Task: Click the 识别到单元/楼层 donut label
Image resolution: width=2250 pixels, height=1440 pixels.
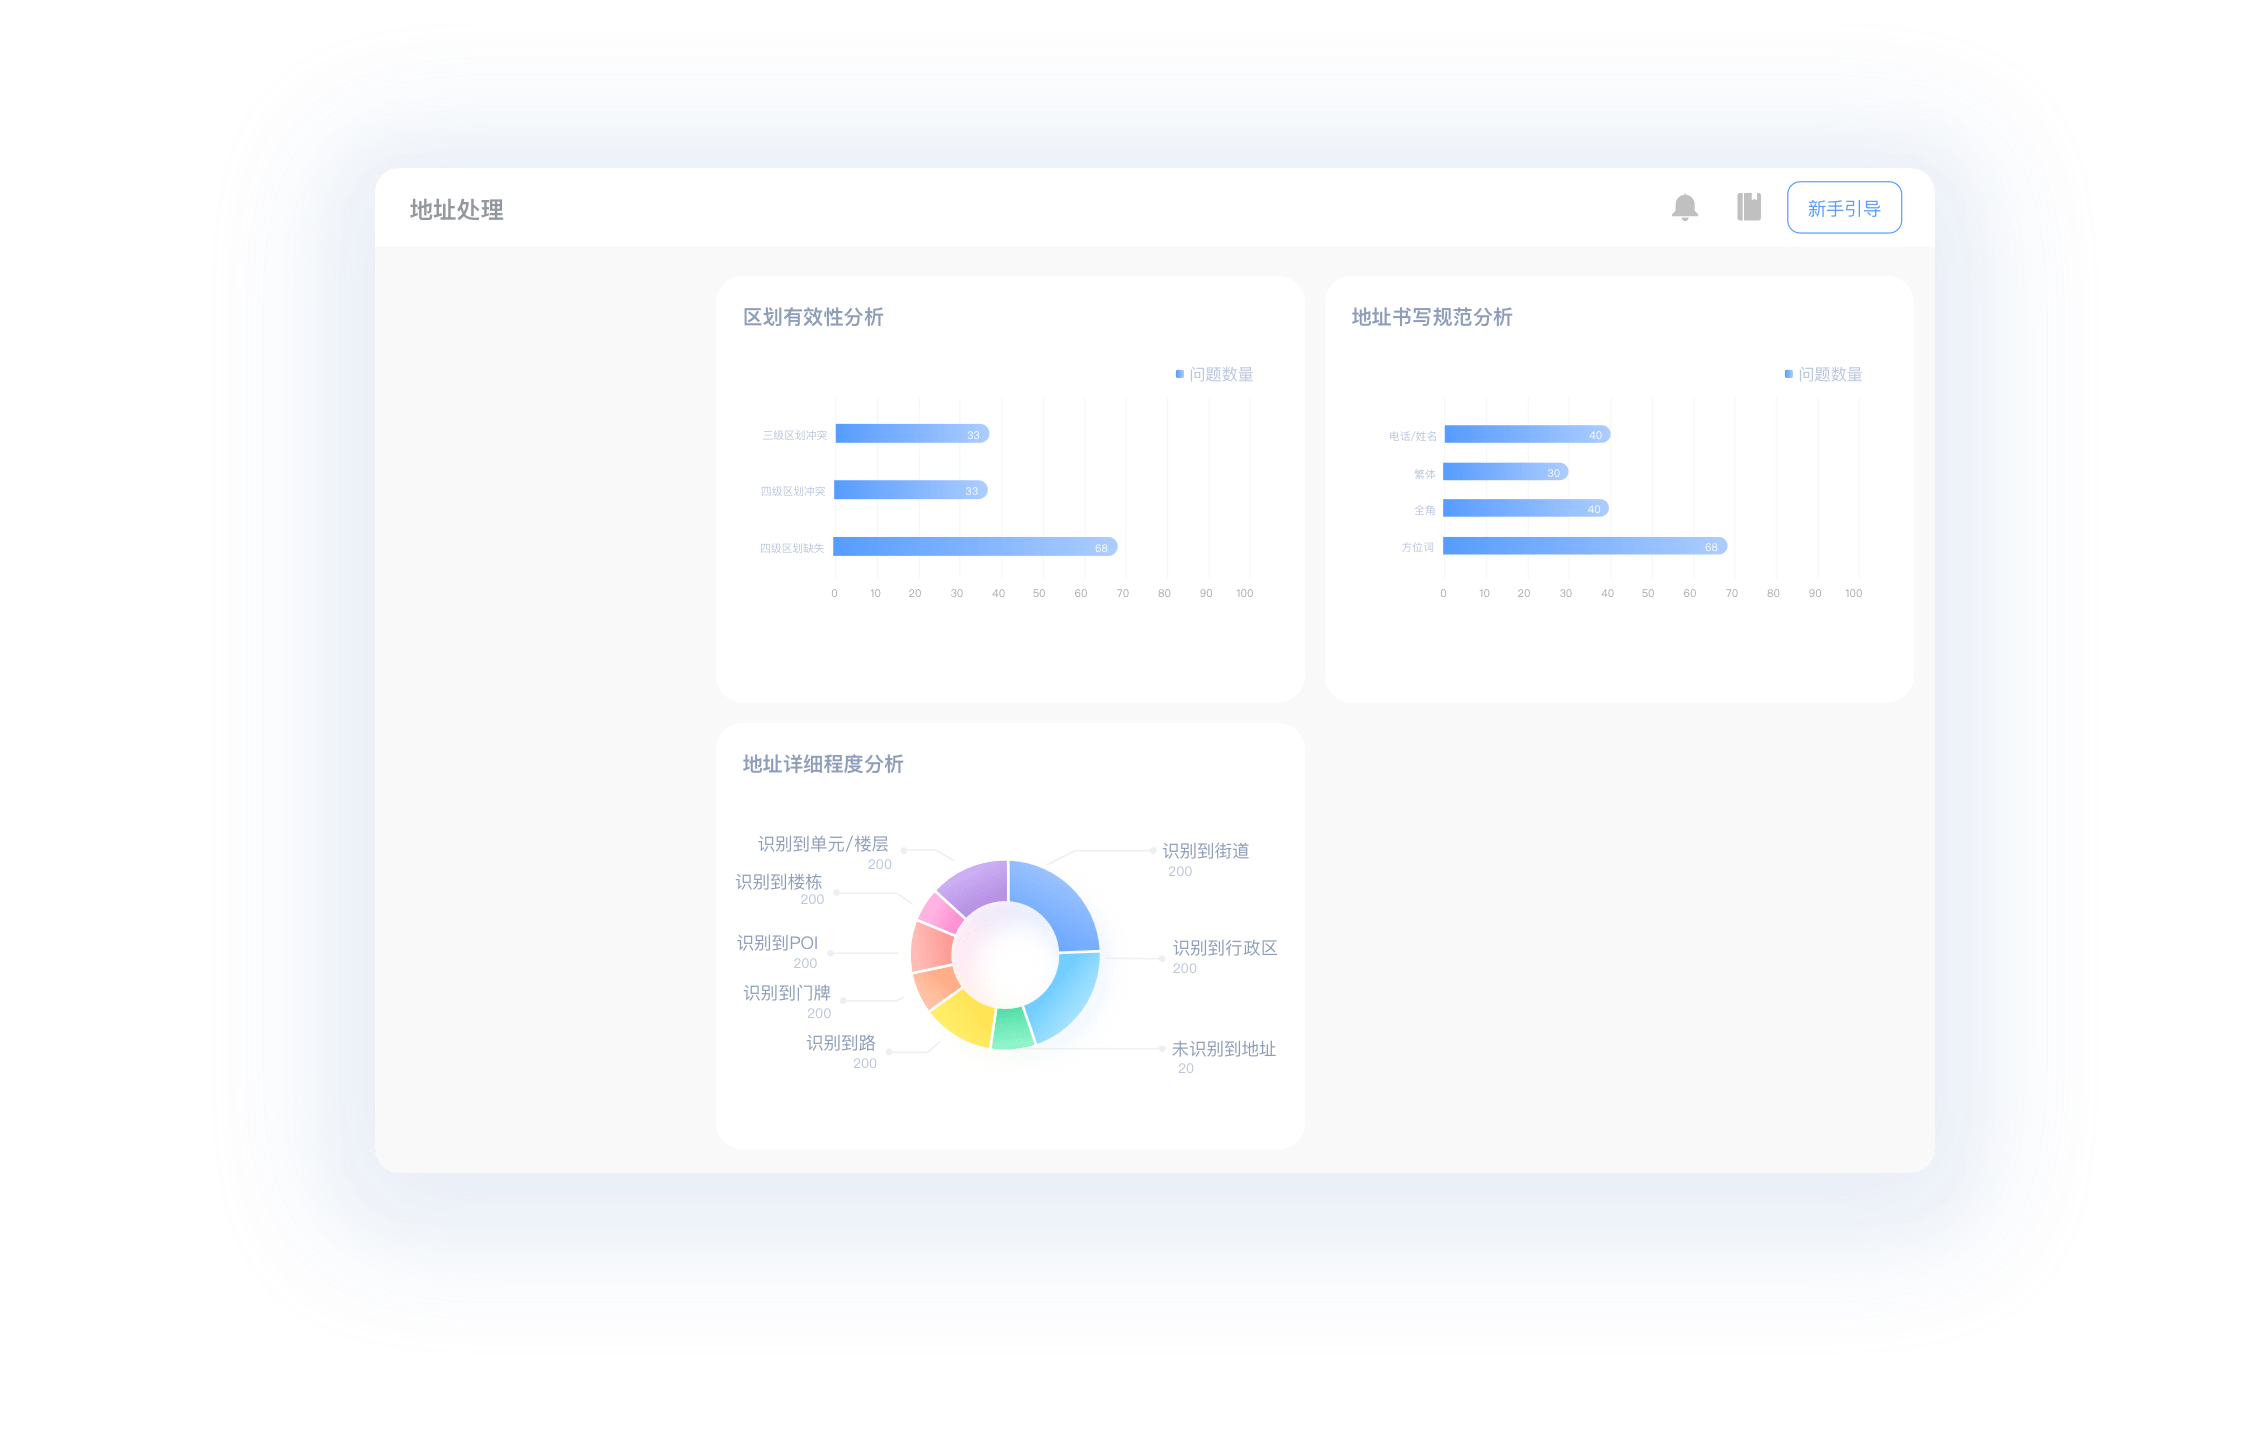Action: tap(823, 843)
